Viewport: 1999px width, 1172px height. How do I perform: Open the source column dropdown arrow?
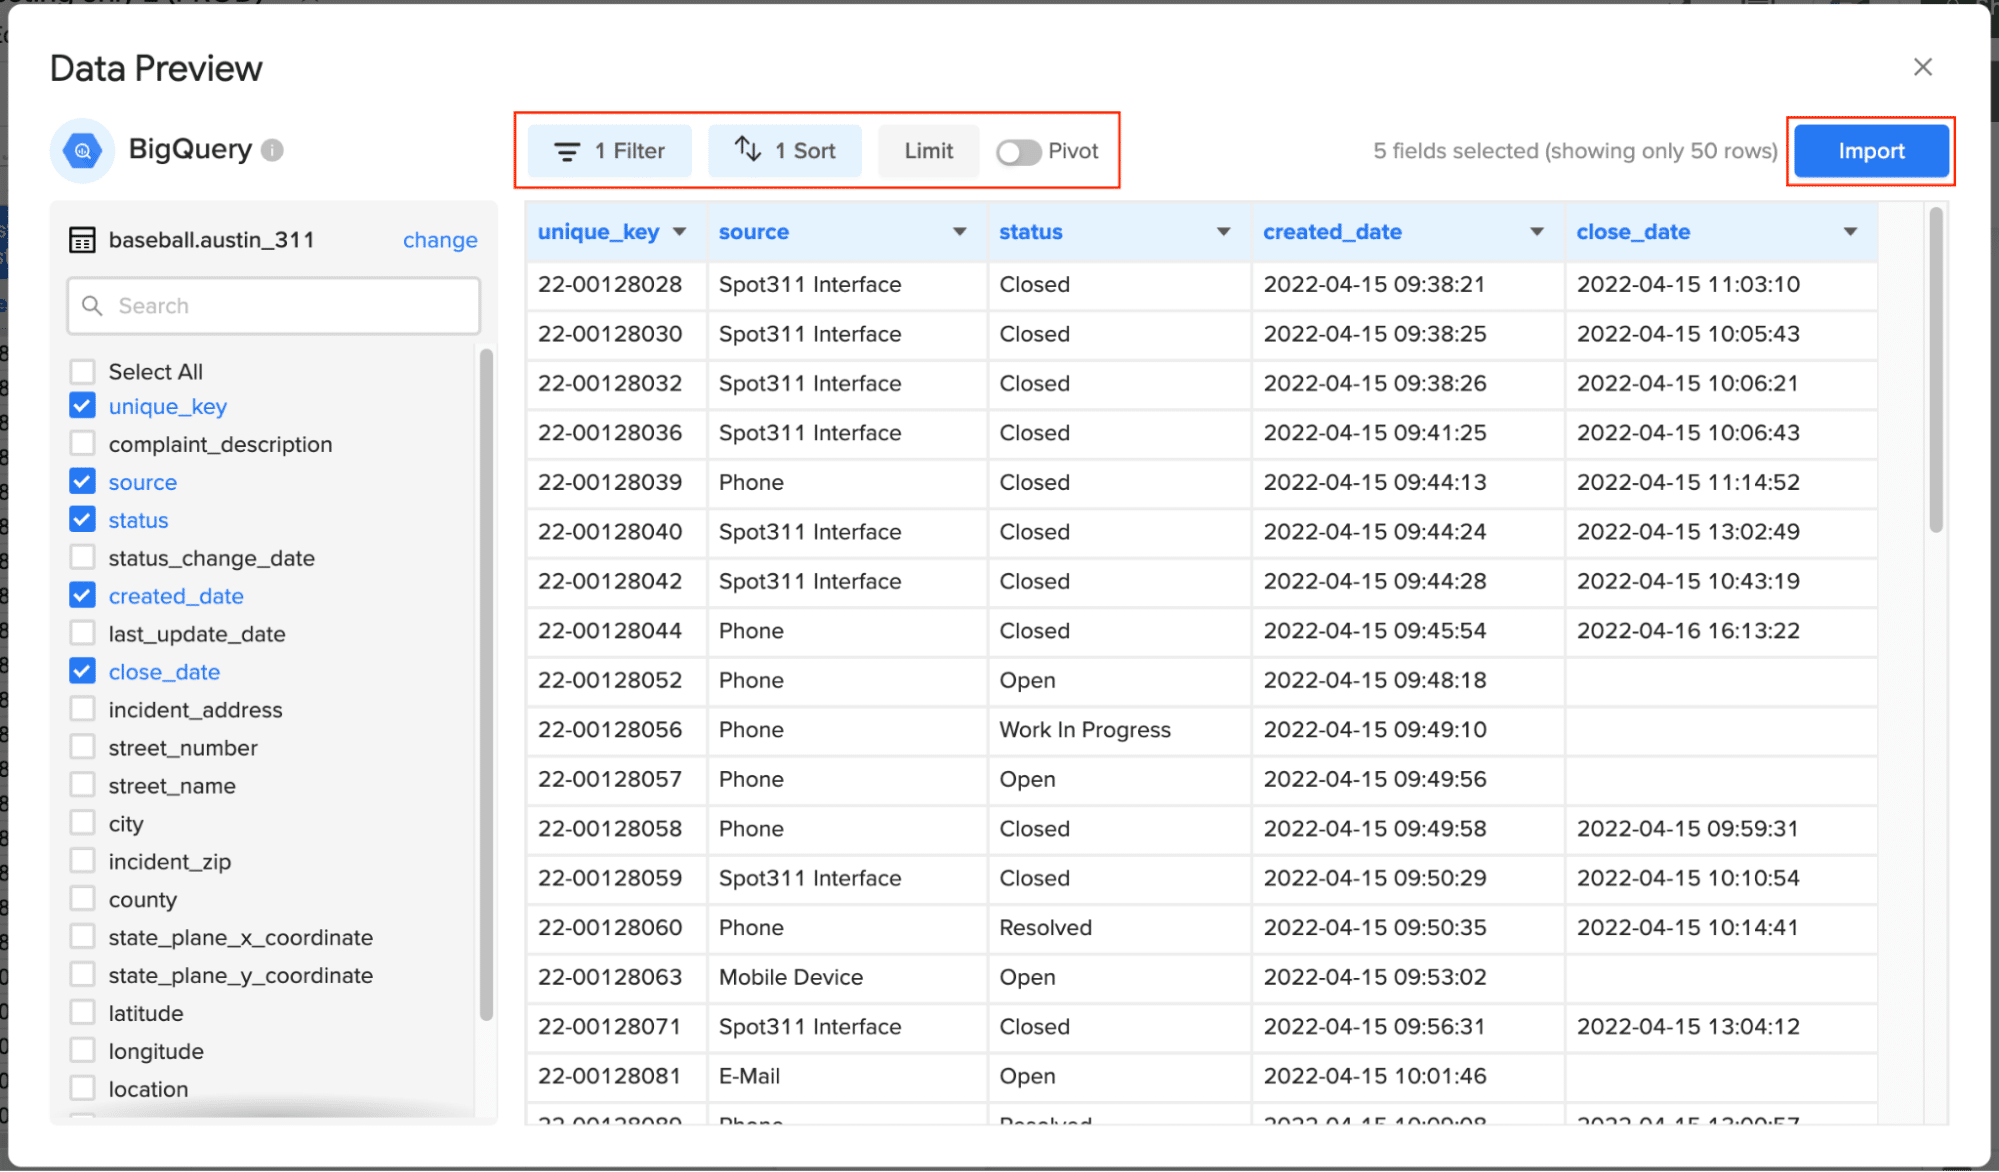(959, 232)
